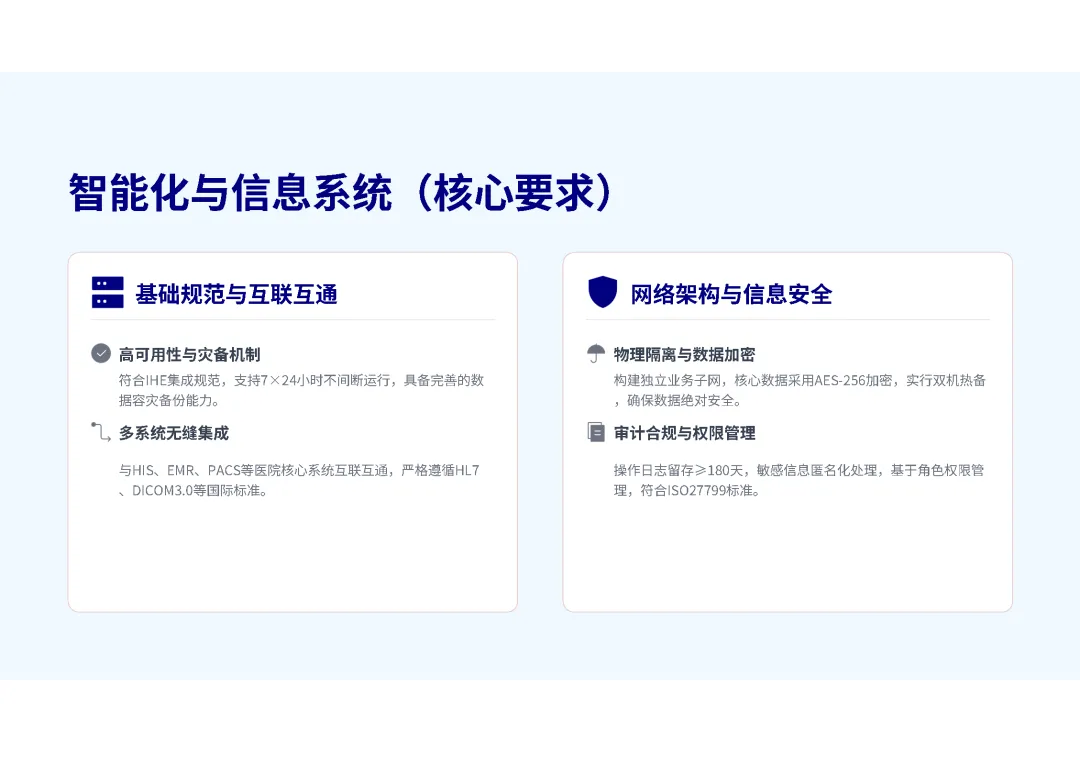
Task: Click the checkmark circle icon beside 高可用性与灾备机制
Action: (x=101, y=353)
